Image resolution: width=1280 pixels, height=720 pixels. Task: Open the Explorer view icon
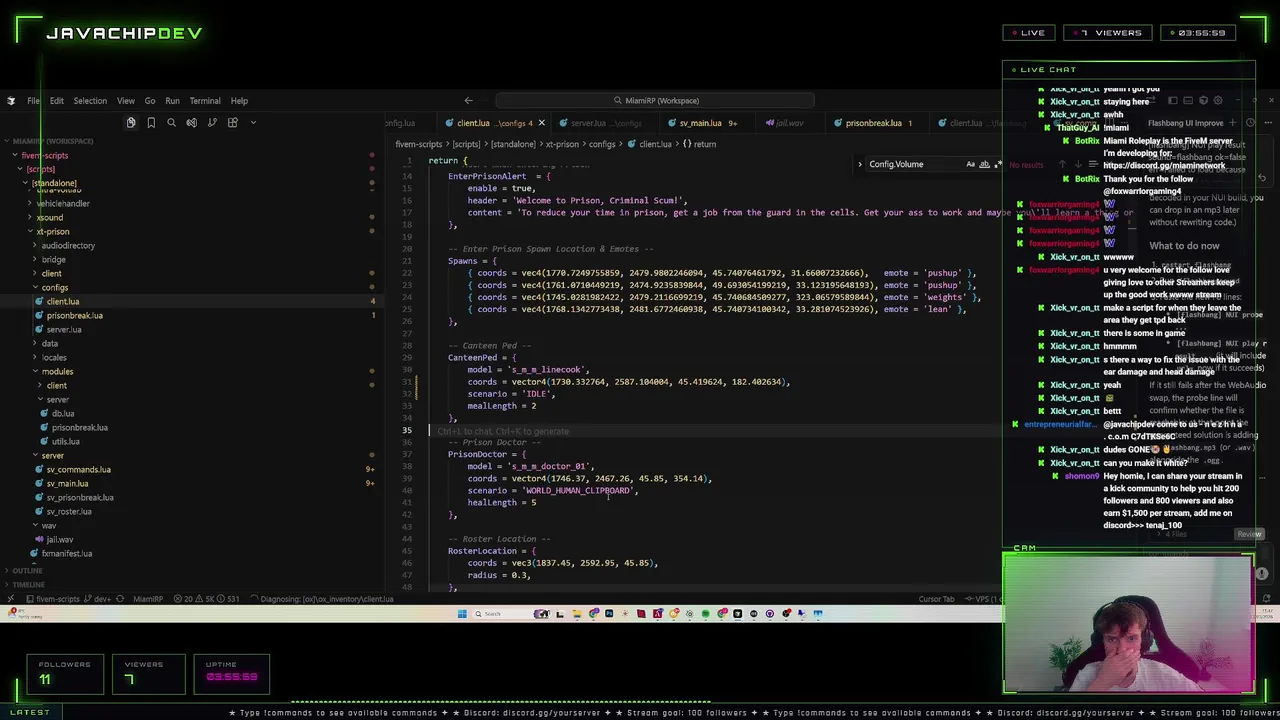click(x=130, y=122)
